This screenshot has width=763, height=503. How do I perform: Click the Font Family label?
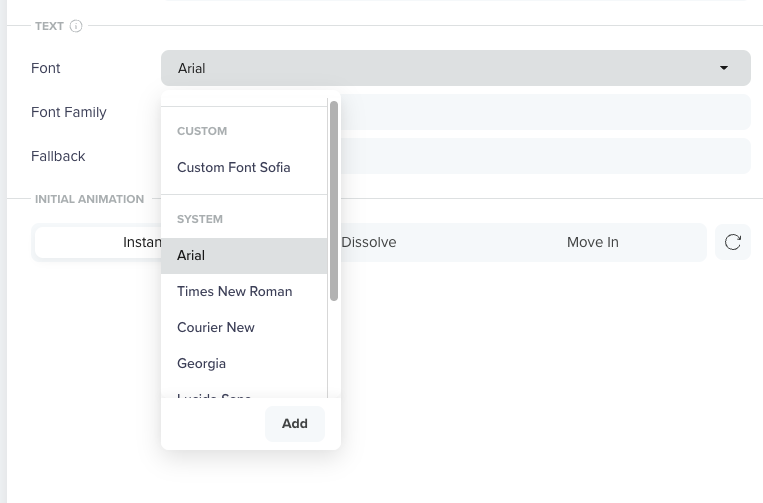coord(69,112)
